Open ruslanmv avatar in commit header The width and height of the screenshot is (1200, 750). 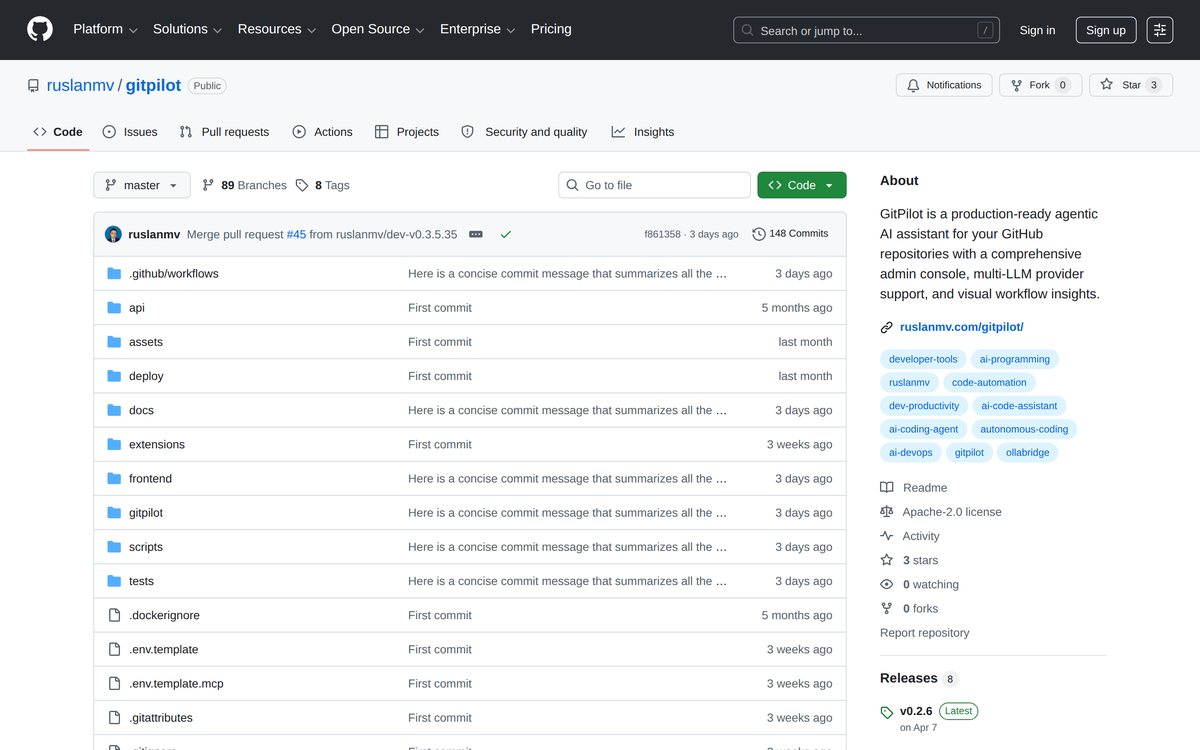coord(113,234)
